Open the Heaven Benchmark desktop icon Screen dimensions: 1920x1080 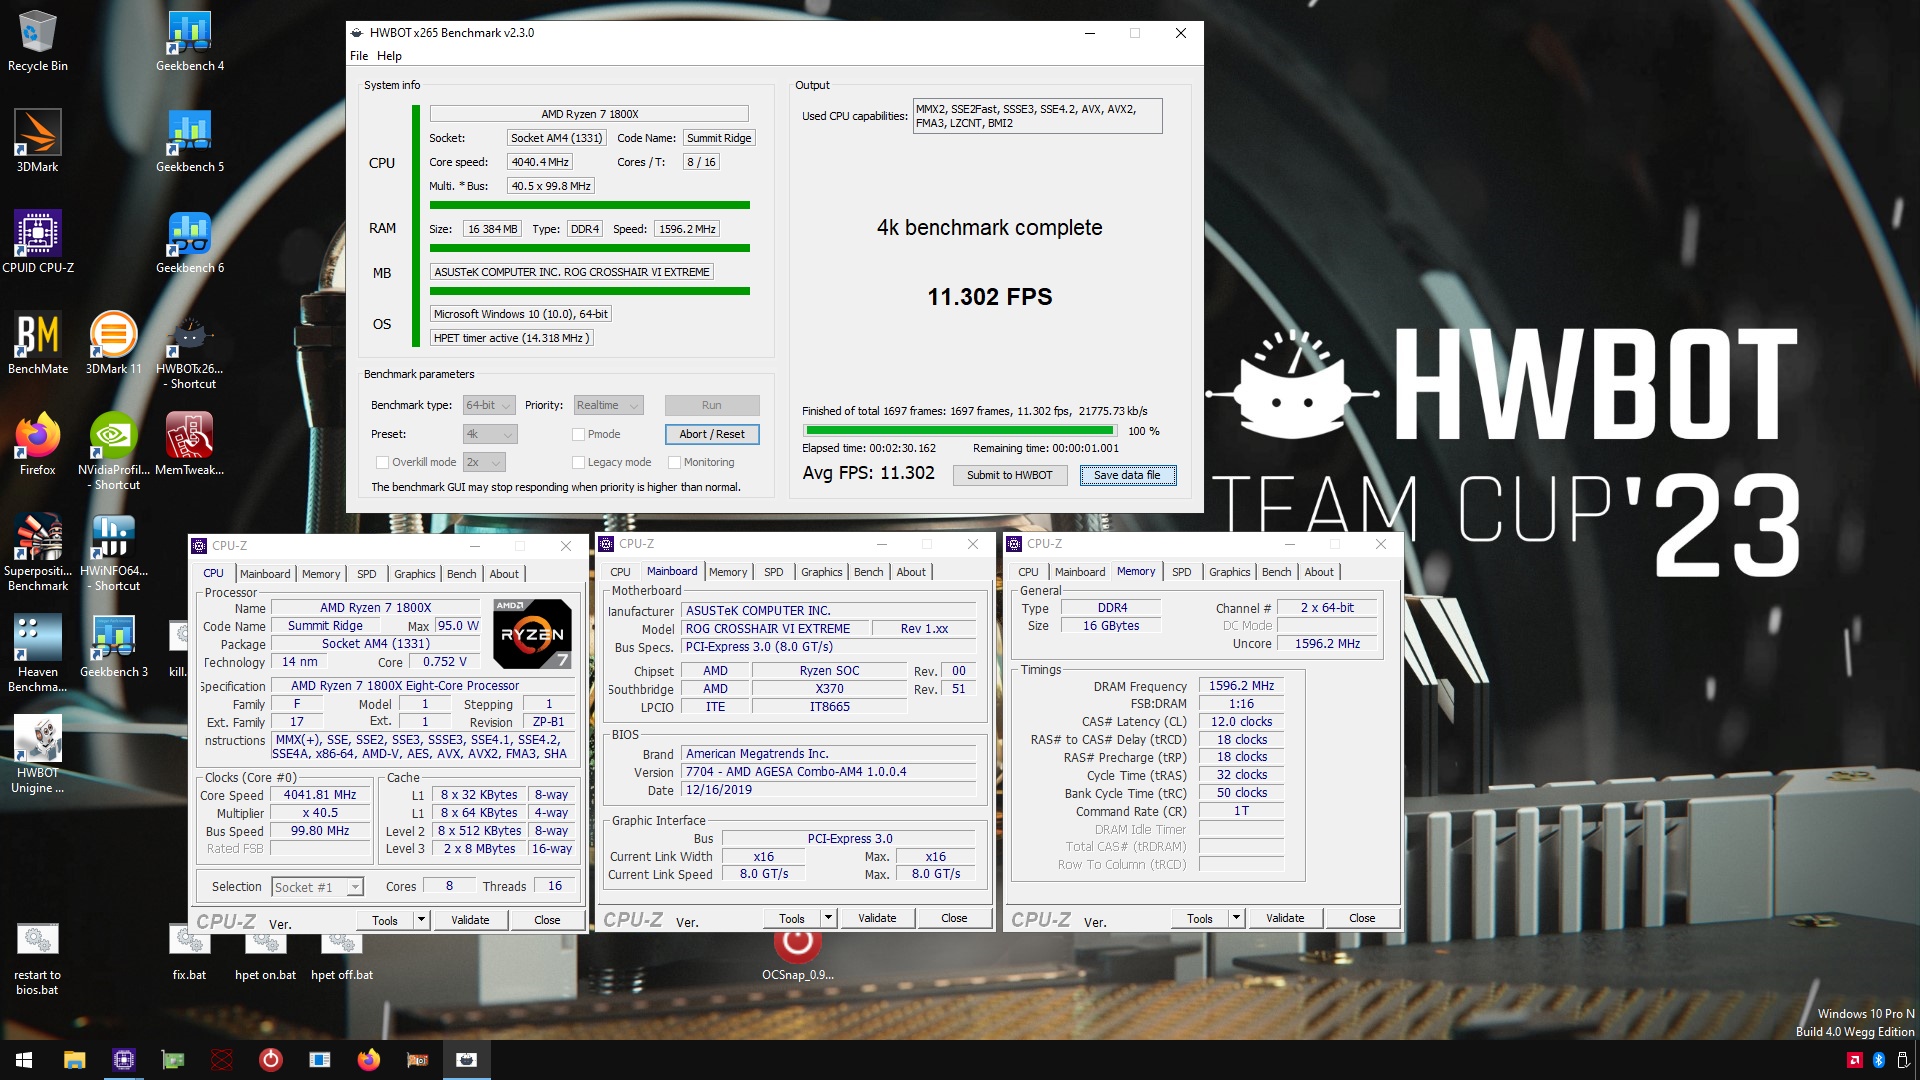pos(38,653)
